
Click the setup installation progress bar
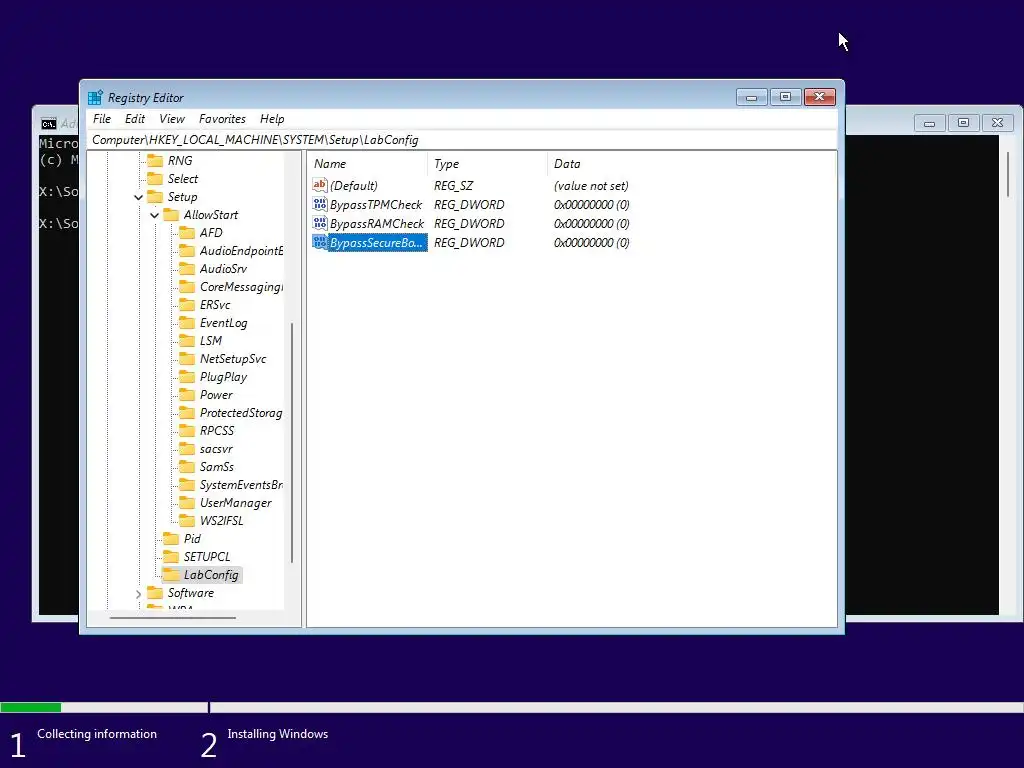pyautogui.click(x=512, y=707)
